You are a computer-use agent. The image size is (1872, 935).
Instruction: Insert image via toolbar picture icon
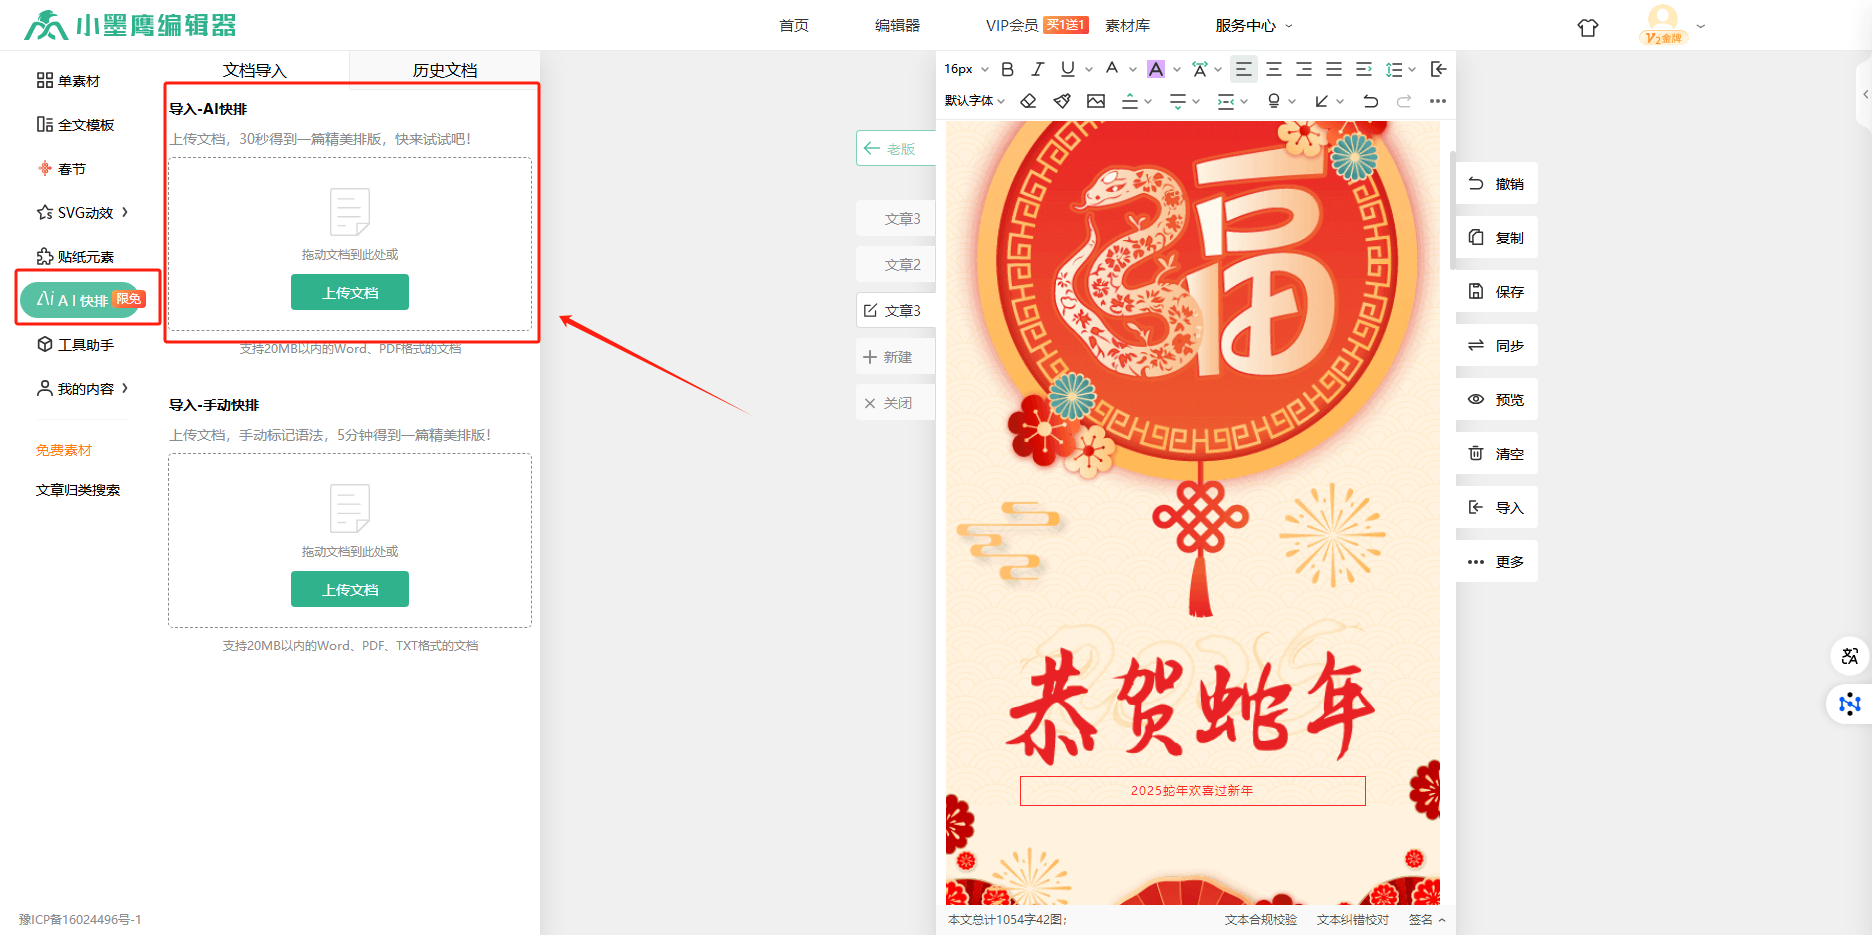pyautogui.click(x=1096, y=101)
